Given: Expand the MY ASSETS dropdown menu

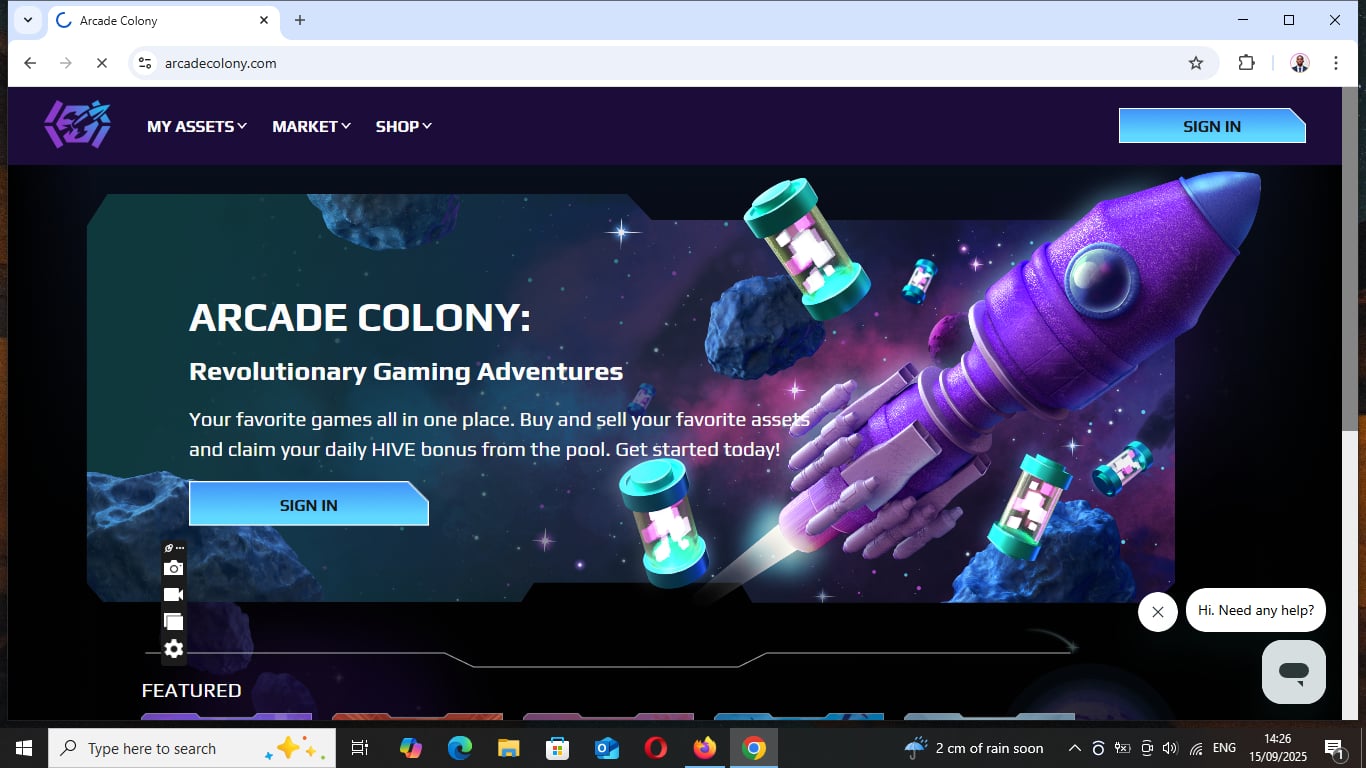Looking at the screenshot, I should click(x=197, y=126).
